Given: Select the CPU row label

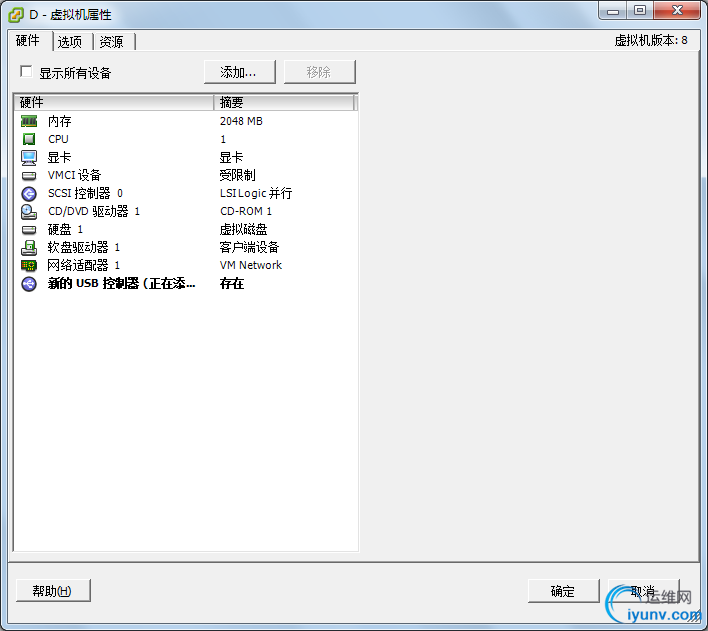Looking at the screenshot, I should 58,139.
